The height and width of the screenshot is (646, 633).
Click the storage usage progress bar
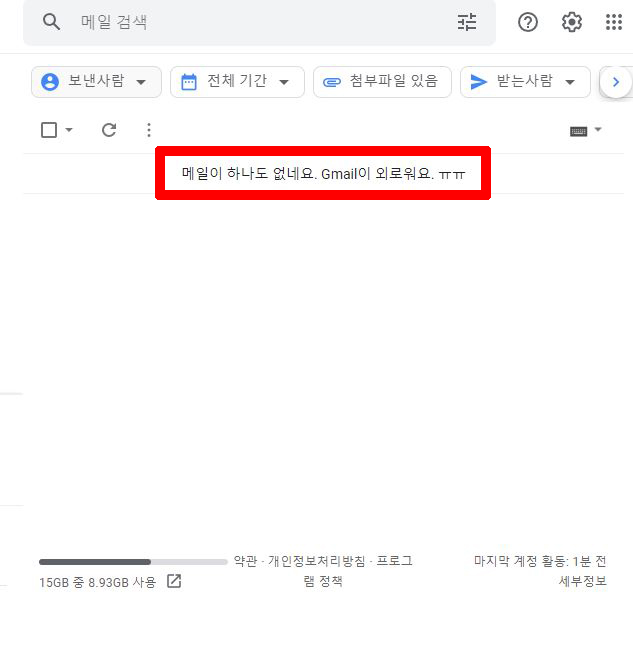133,562
